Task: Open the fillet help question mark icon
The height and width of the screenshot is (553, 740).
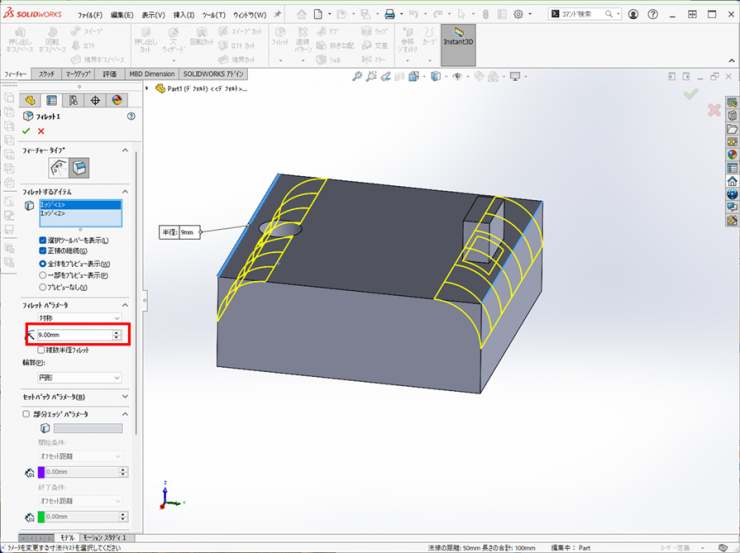Action: coord(131,116)
